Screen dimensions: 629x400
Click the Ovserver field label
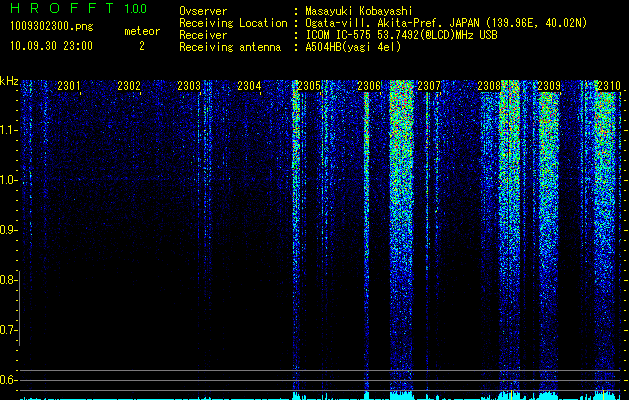click(203, 11)
